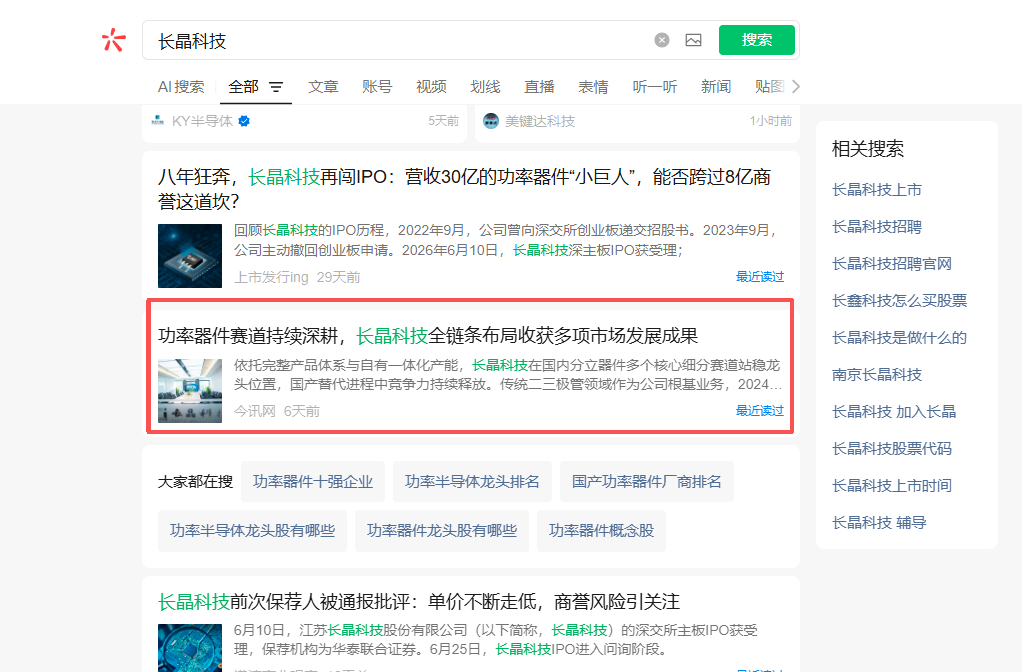Click summary text starting 6月10日，江苏长晶科技
This screenshot has height=672, width=1022.
click(x=496, y=640)
